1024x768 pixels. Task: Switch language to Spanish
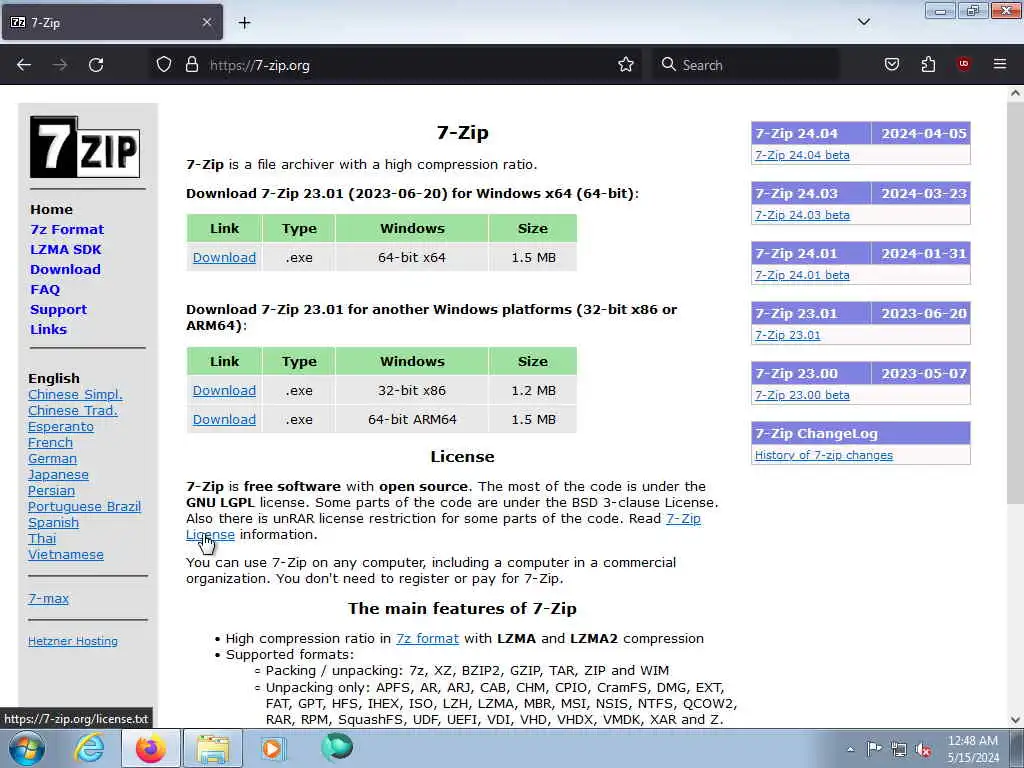(x=53, y=522)
